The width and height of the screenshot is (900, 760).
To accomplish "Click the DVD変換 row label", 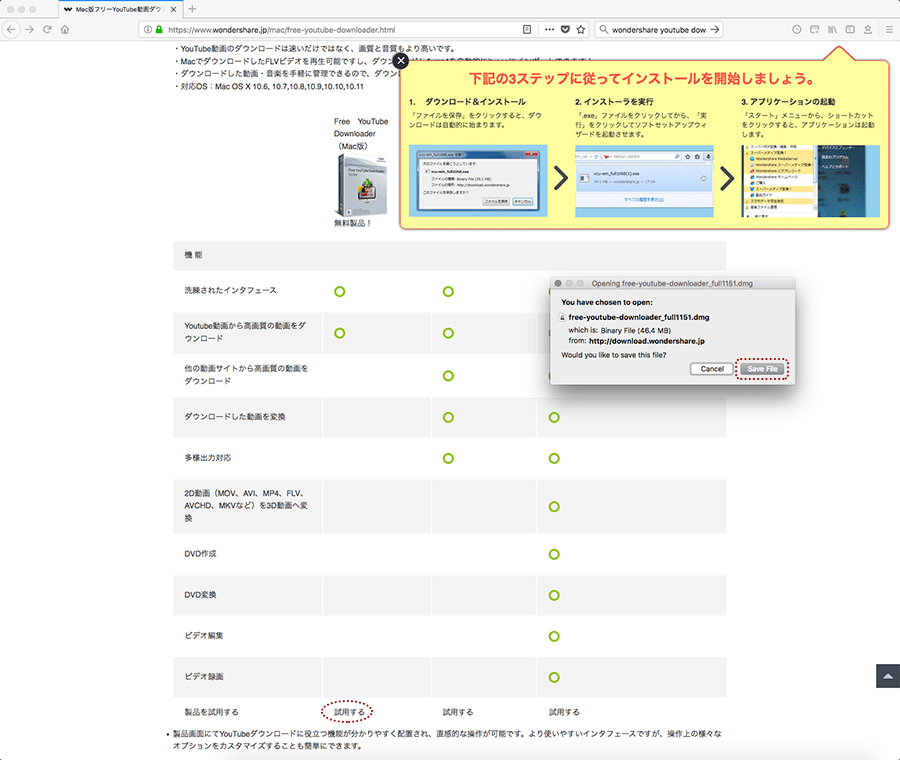I will tap(200, 595).
